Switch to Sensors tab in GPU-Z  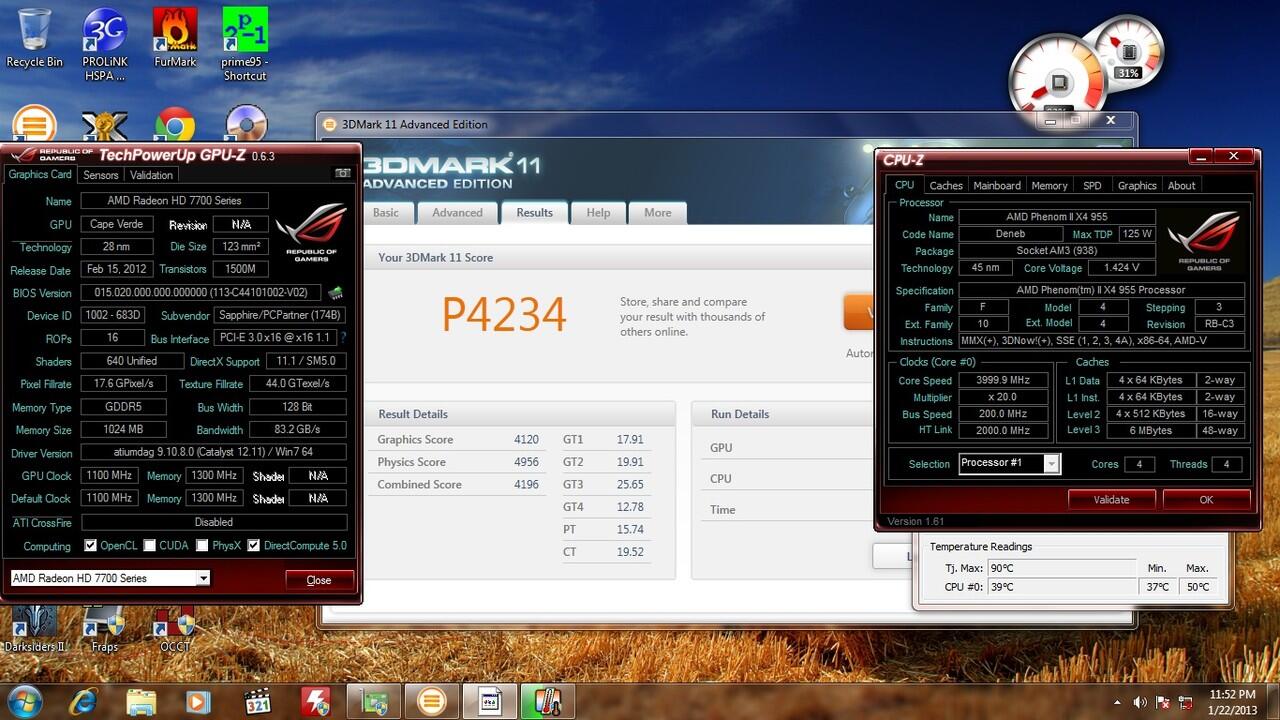(x=100, y=175)
